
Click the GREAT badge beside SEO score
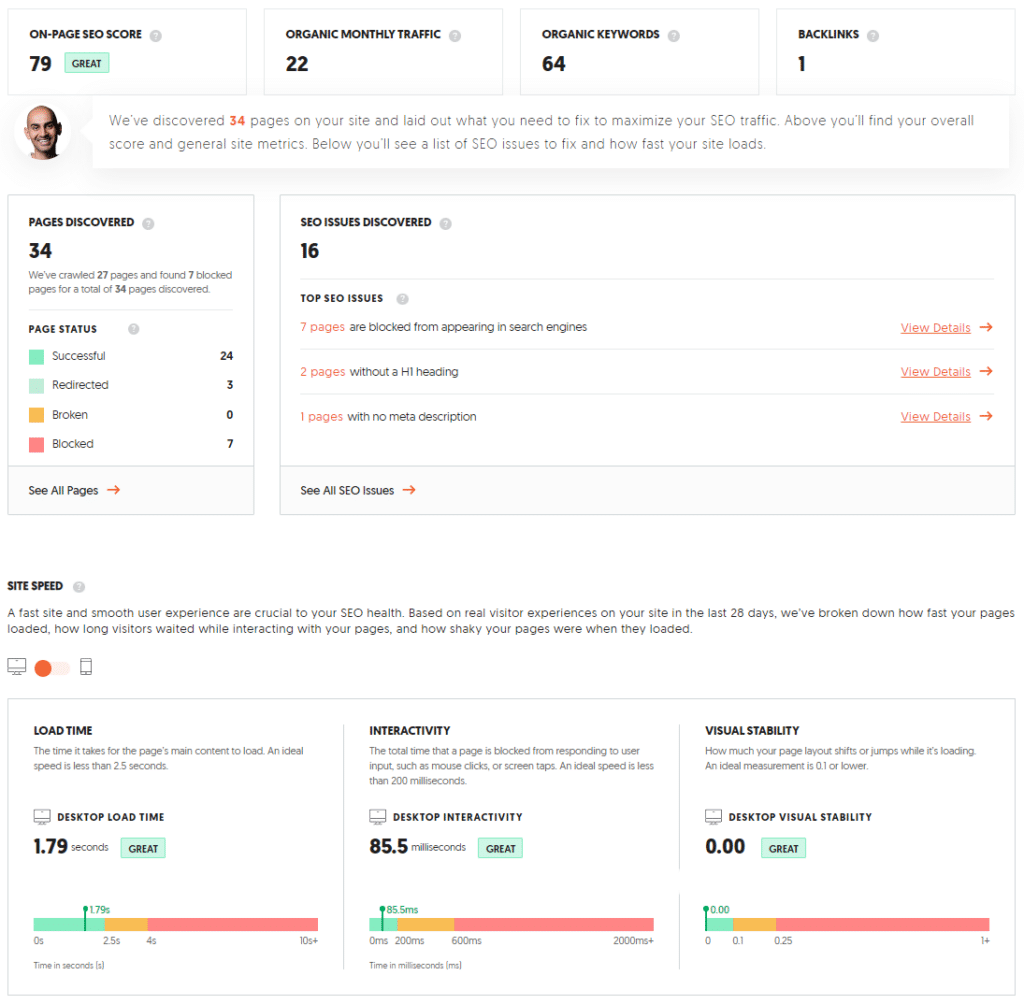click(x=86, y=62)
